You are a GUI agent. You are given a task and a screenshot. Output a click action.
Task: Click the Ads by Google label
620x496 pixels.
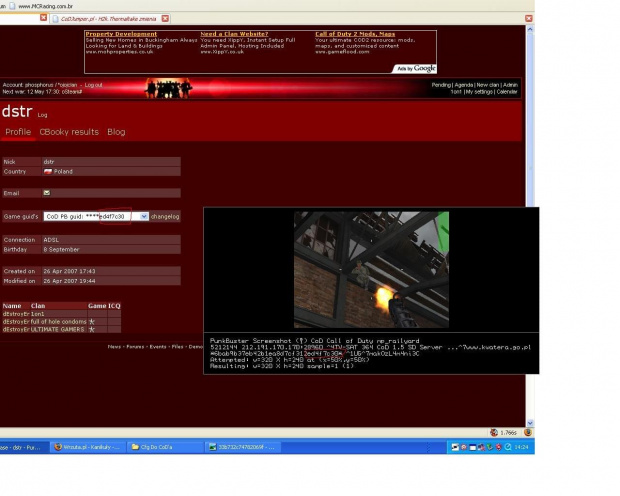pyautogui.click(x=417, y=68)
